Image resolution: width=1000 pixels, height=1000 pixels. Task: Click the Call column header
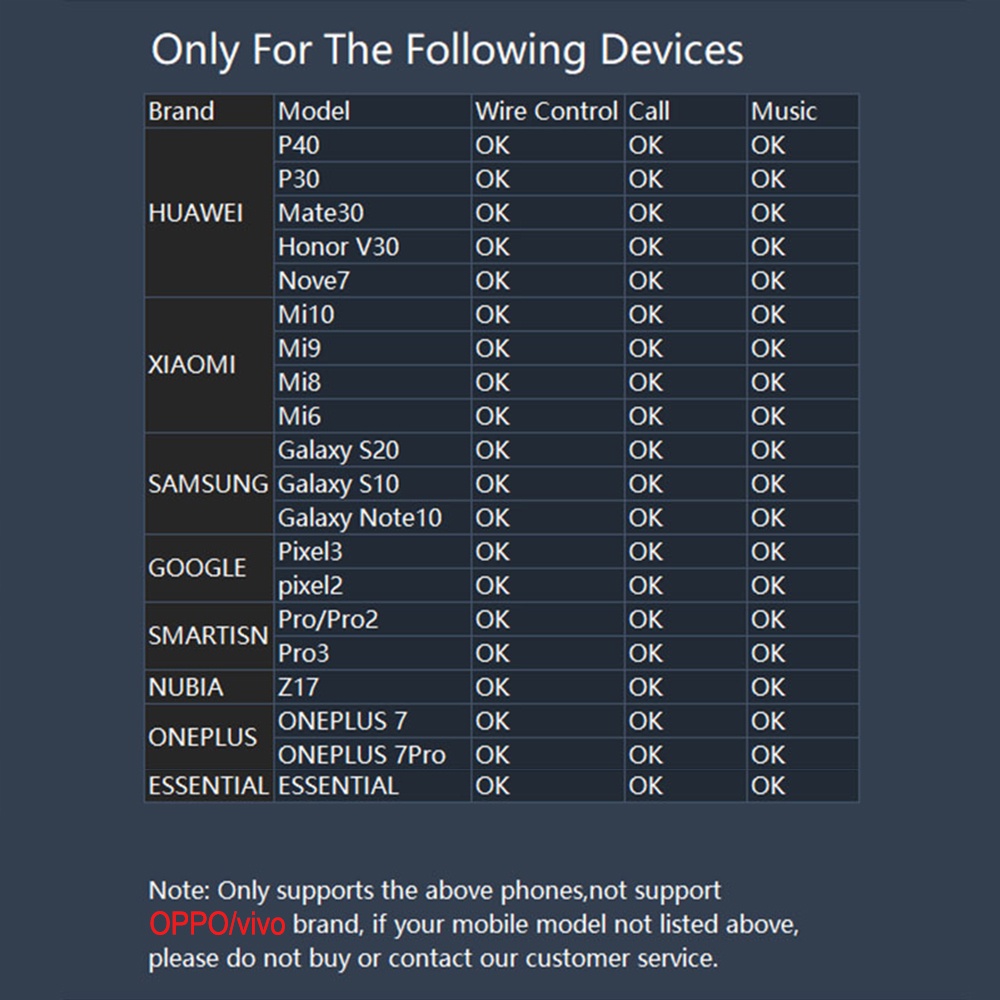686,111
